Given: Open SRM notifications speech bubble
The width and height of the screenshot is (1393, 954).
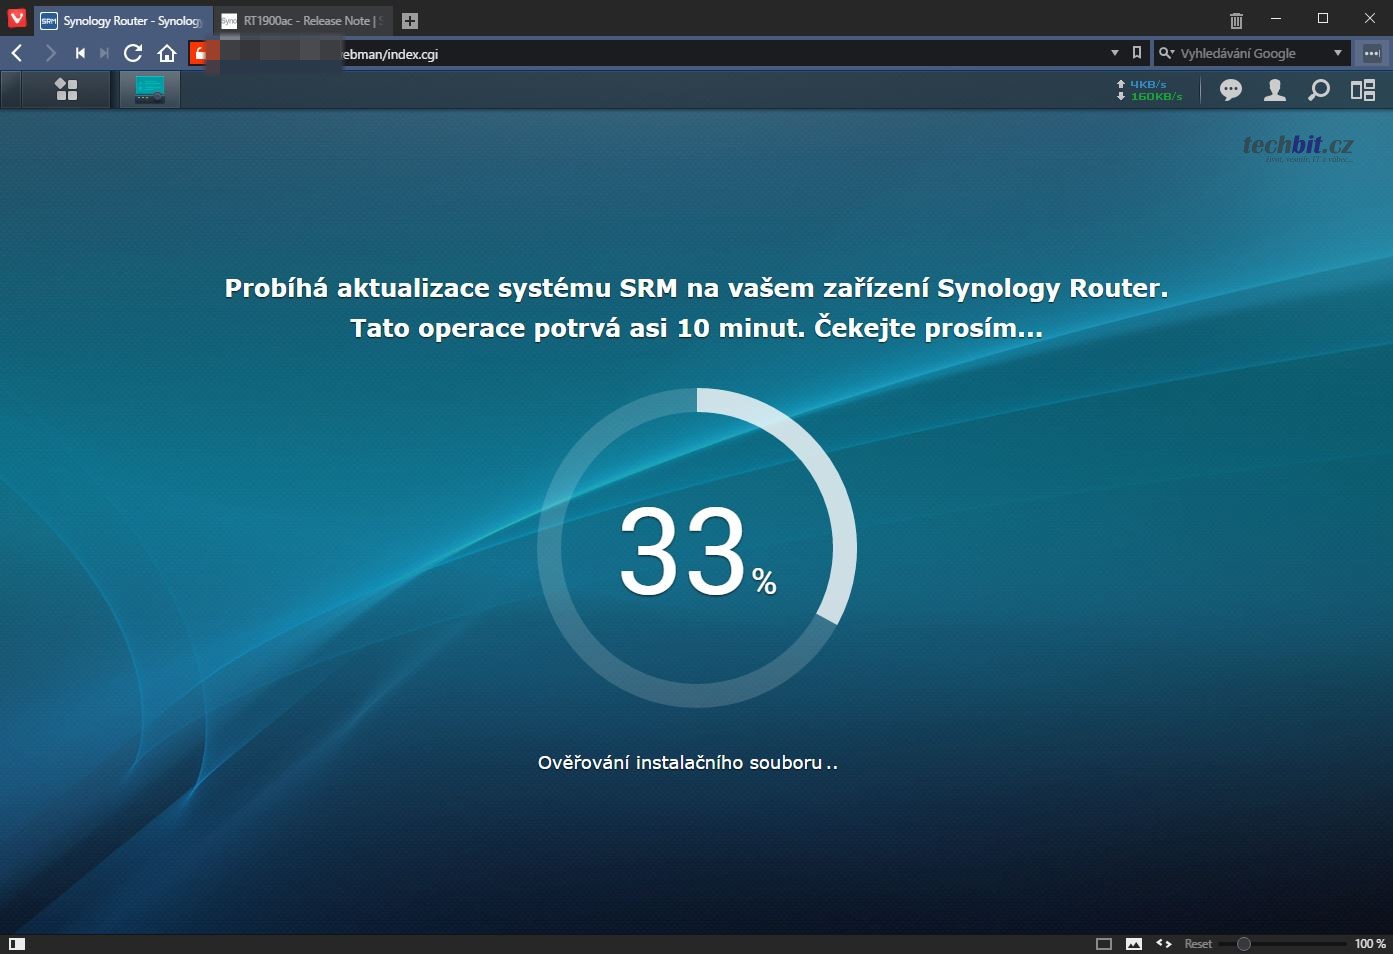Looking at the screenshot, I should [1231, 91].
